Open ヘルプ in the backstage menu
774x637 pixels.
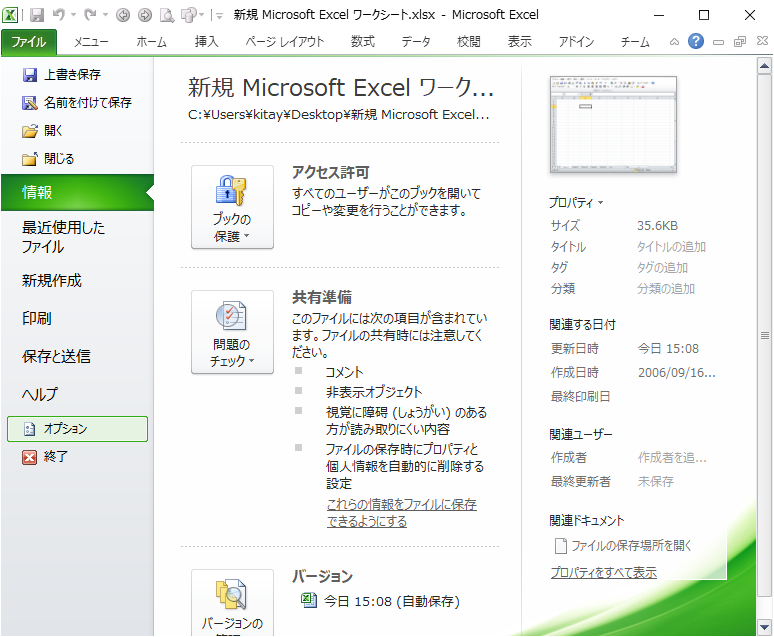click(39, 395)
